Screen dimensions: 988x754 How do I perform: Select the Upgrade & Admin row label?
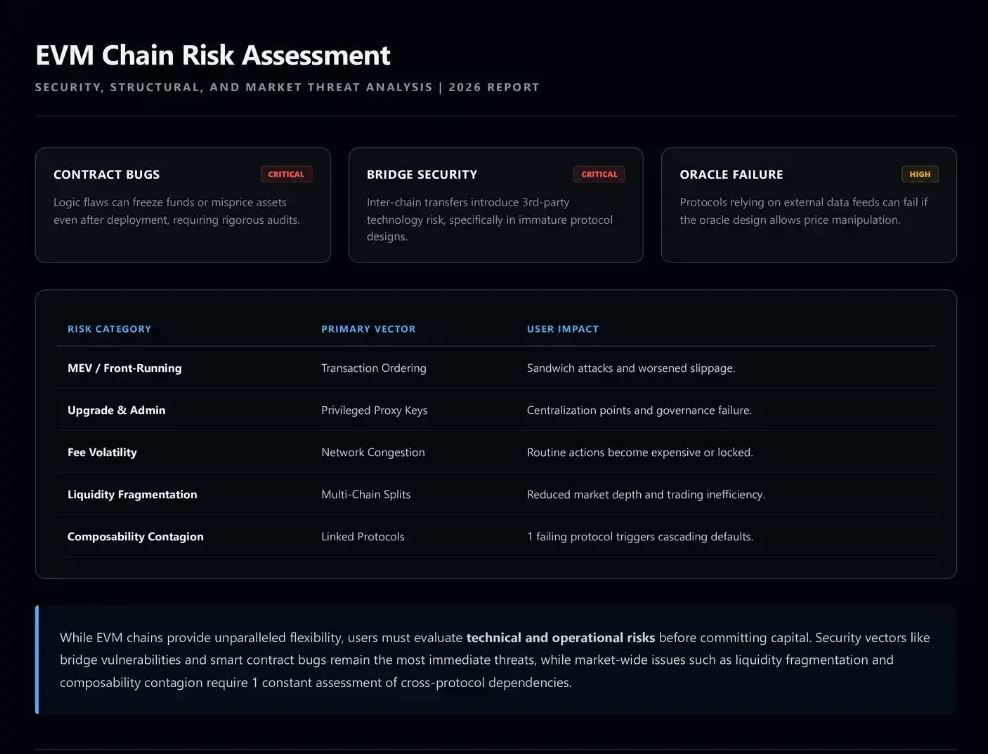coord(117,410)
